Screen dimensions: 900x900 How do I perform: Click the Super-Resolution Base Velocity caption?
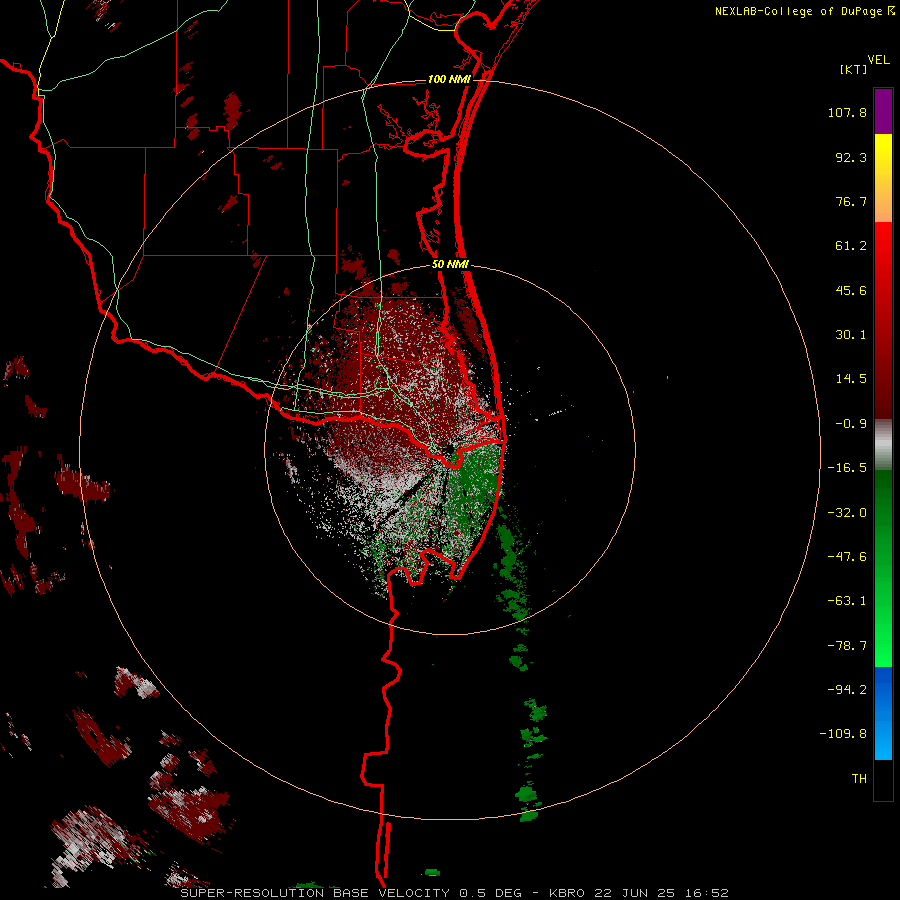point(455,893)
